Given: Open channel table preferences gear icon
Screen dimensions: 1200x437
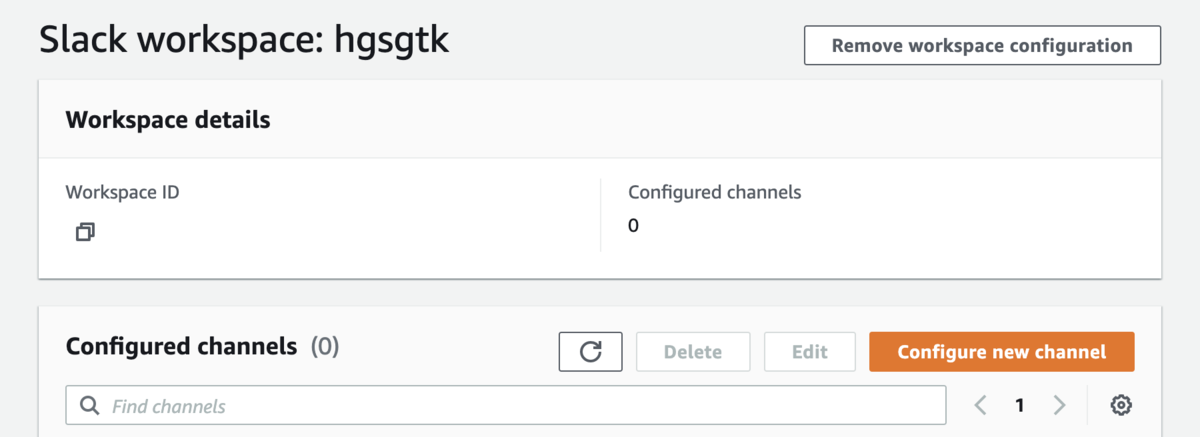Looking at the screenshot, I should click(x=1121, y=405).
